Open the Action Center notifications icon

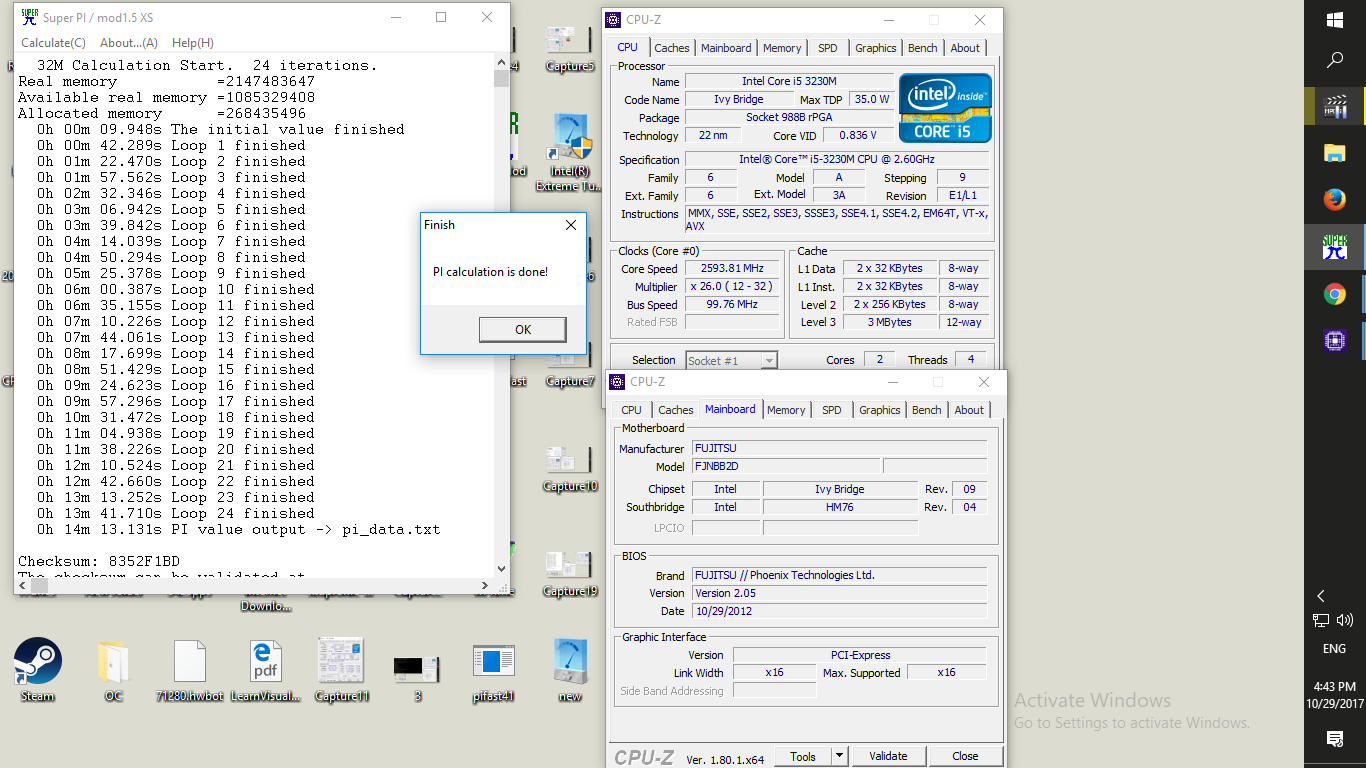click(1335, 739)
